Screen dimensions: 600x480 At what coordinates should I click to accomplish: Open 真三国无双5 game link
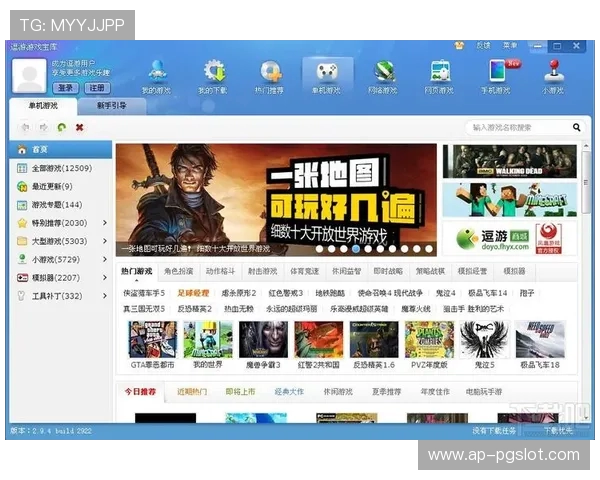point(144,309)
